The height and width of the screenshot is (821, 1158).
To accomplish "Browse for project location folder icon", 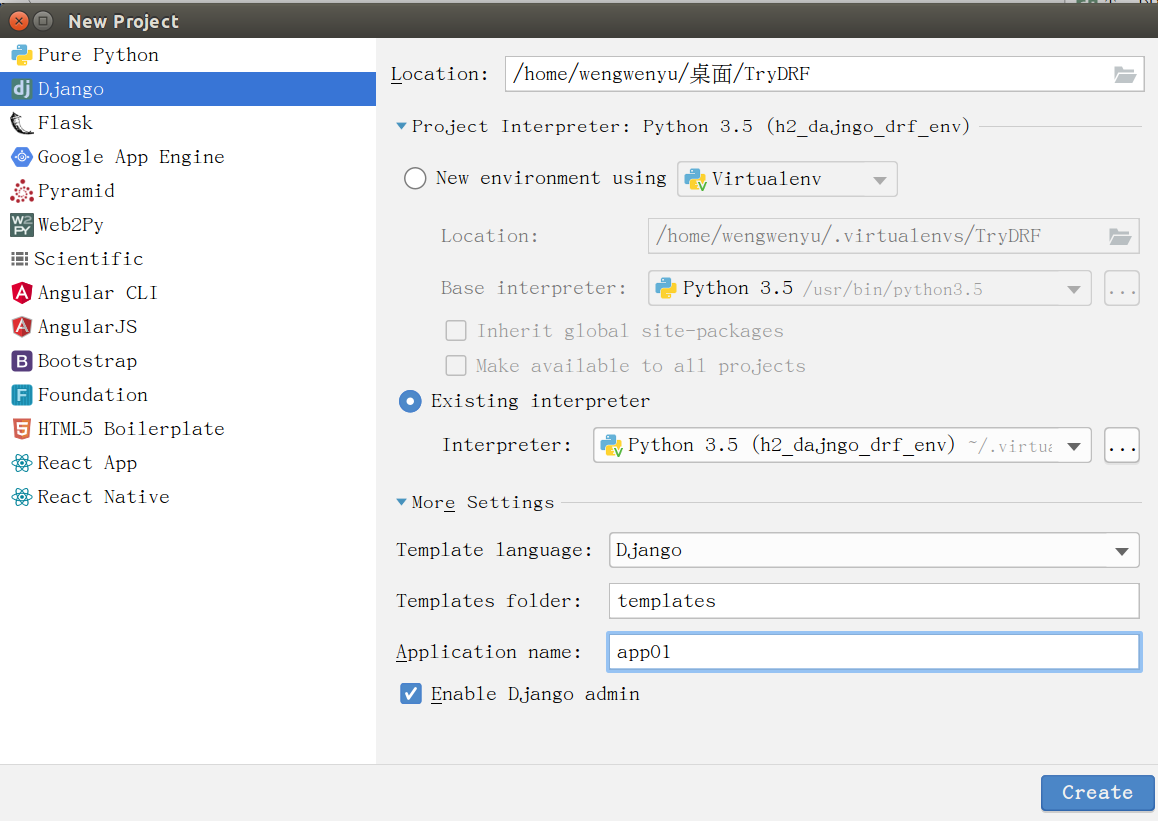I will click(1125, 75).
